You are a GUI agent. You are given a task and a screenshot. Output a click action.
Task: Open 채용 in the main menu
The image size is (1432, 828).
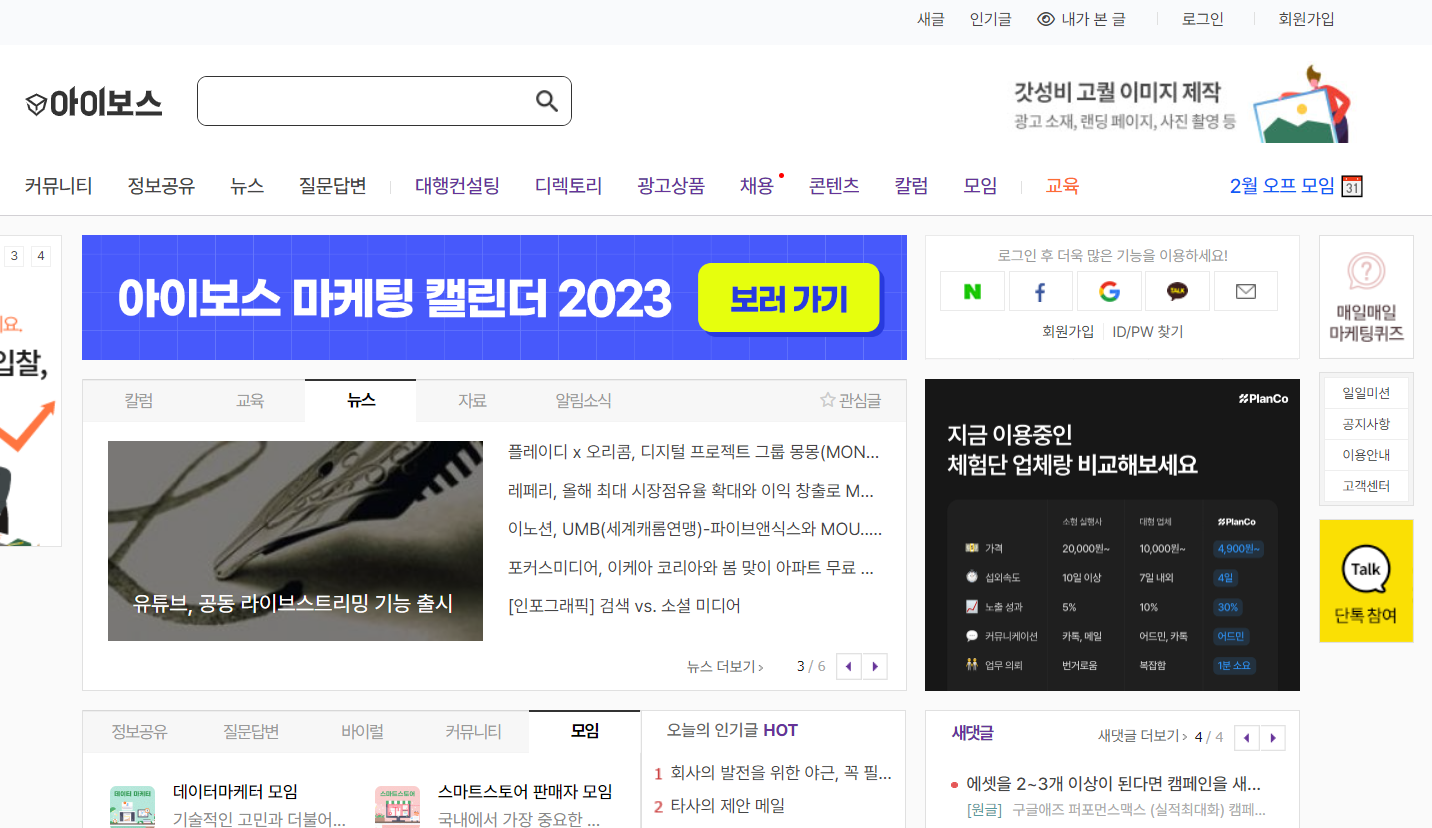757,186
